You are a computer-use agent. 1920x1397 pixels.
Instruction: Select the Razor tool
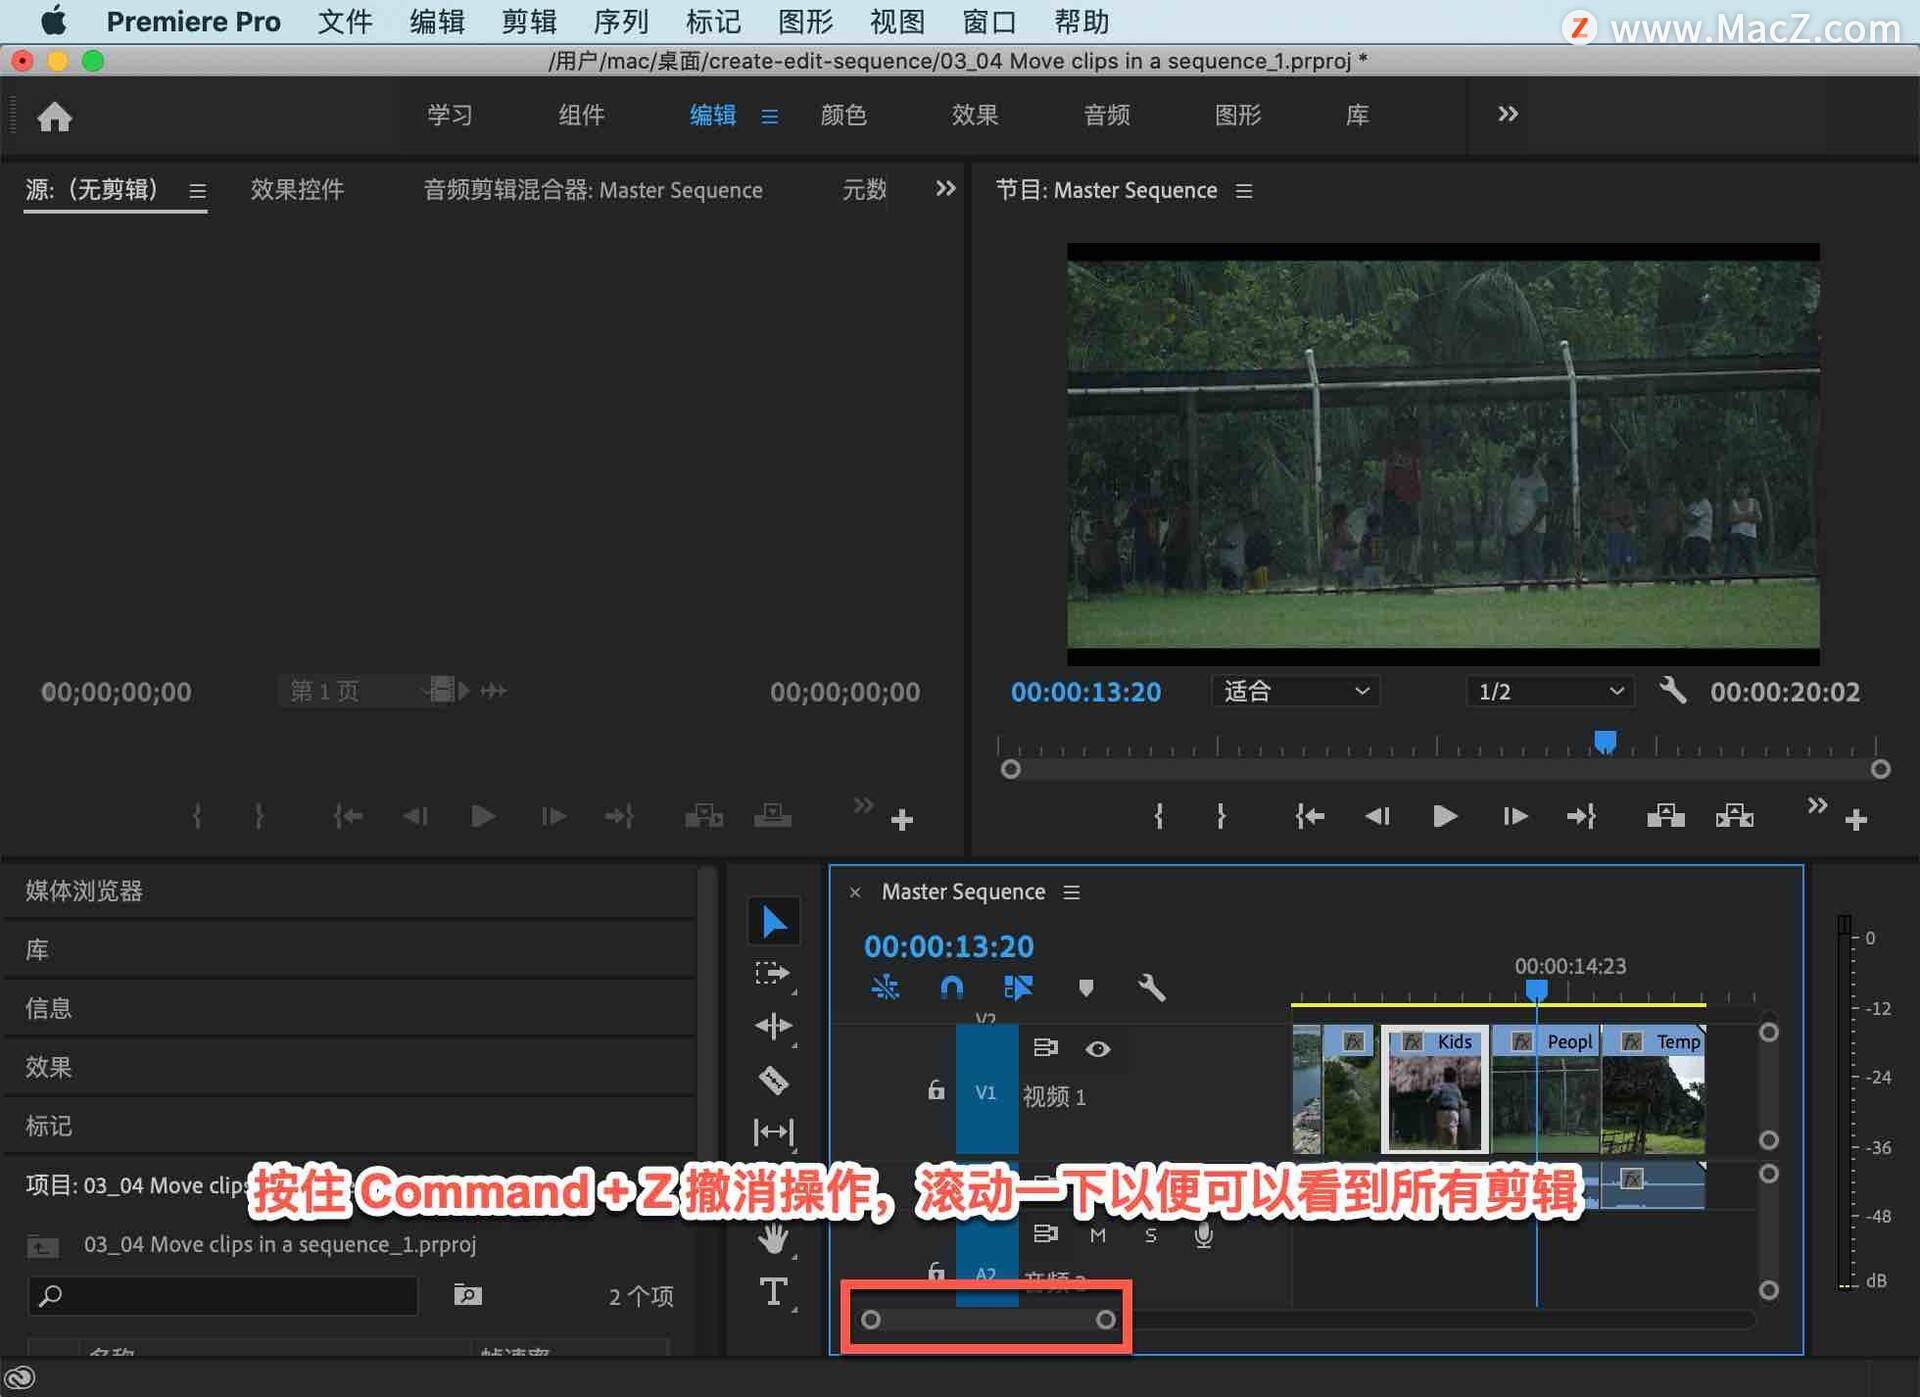pyautogui.click(x=773, y=1080)
